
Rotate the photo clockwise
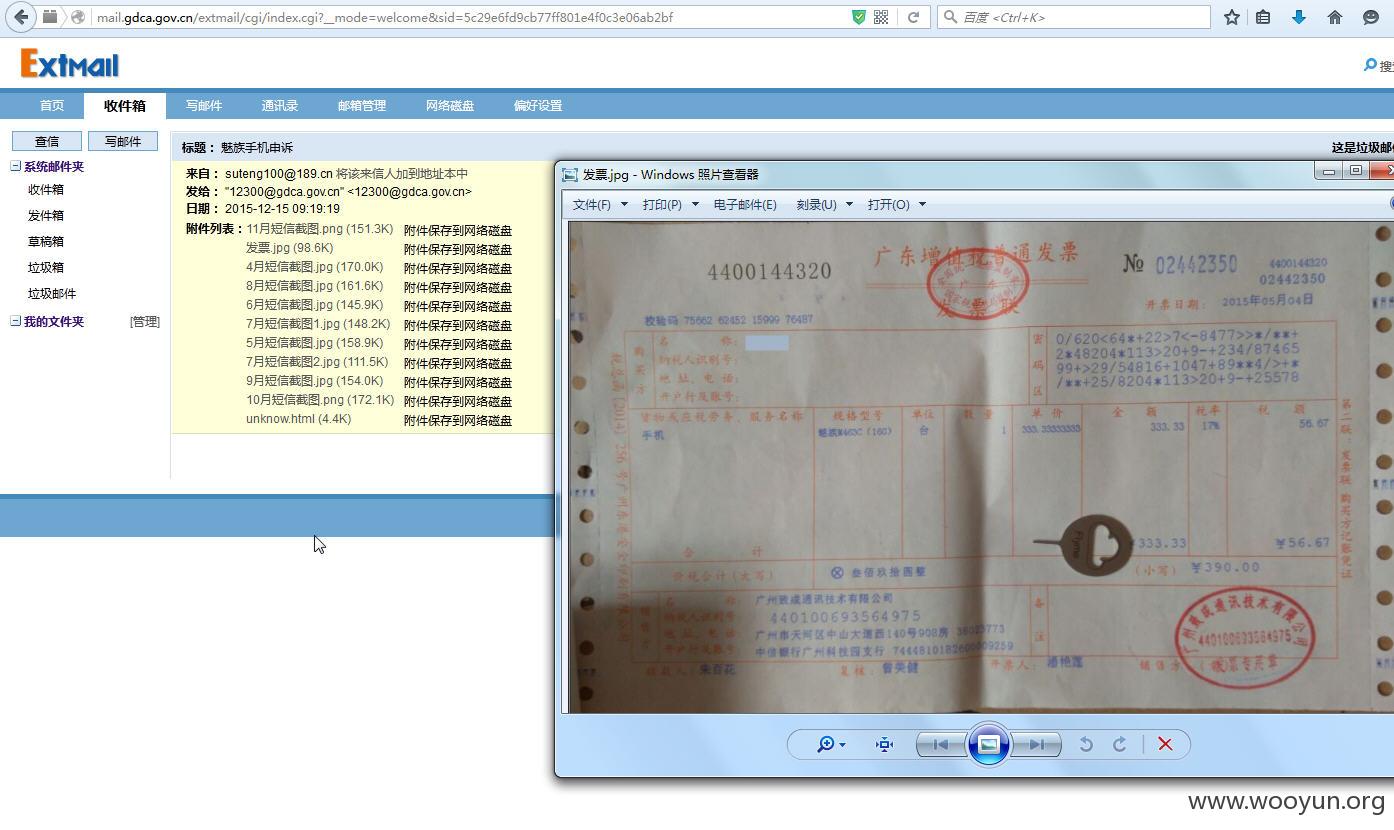[x=1119, y=744]
